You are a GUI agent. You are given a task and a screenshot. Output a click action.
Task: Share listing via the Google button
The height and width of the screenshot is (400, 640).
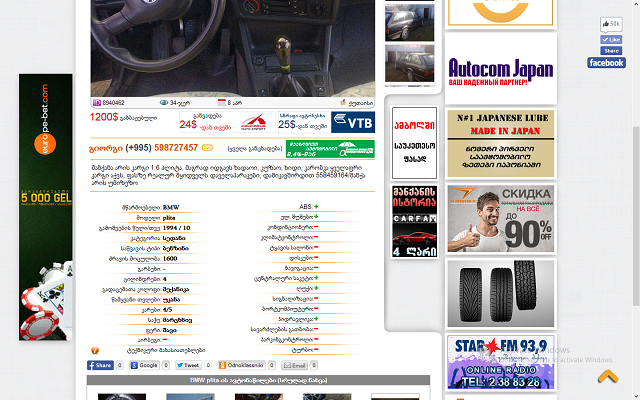click(x=144, y=365)
